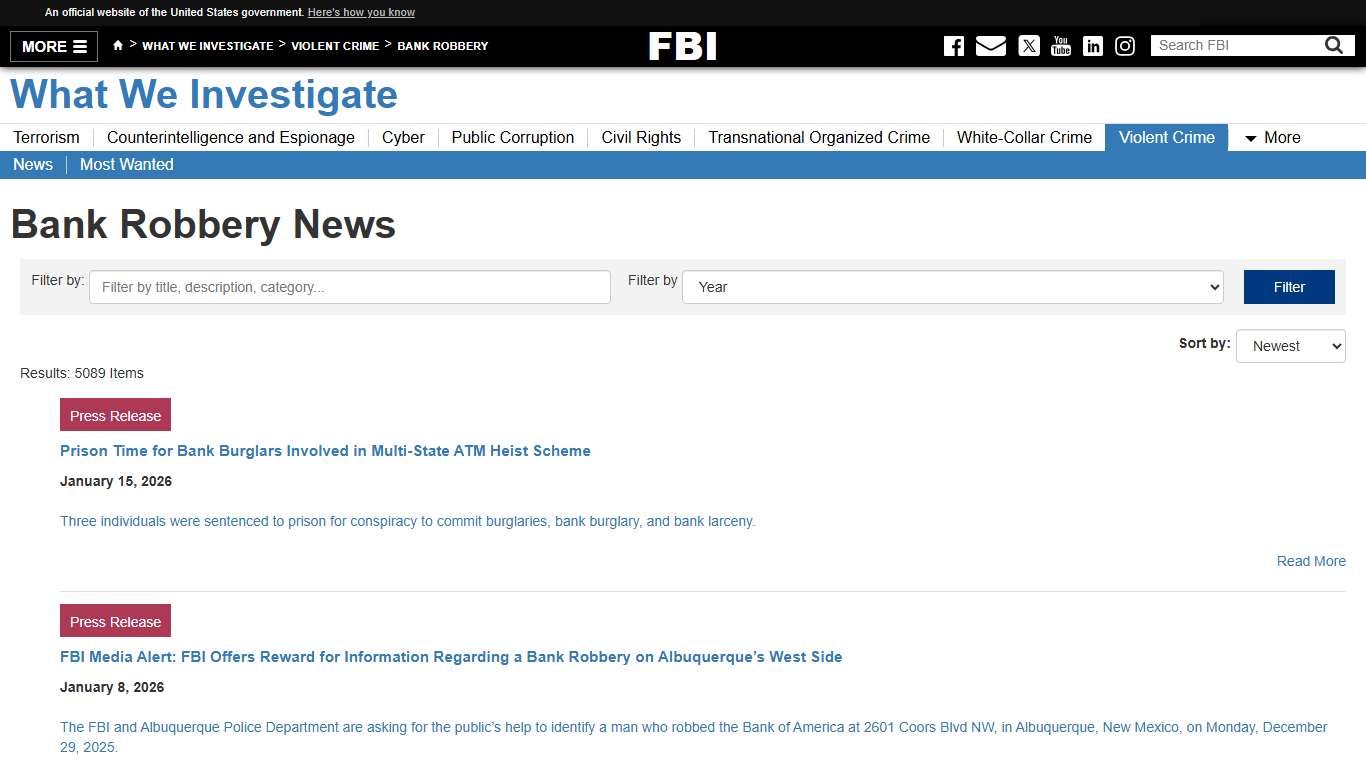Screen dimensions: 1366x768
Task: Open the Sort by Newest dropdown
Action: (1290, 346)
